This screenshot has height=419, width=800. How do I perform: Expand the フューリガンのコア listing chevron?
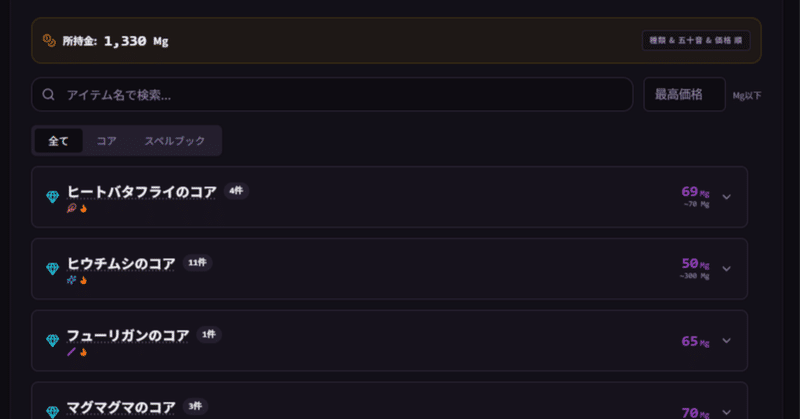(x=727, y=341)
